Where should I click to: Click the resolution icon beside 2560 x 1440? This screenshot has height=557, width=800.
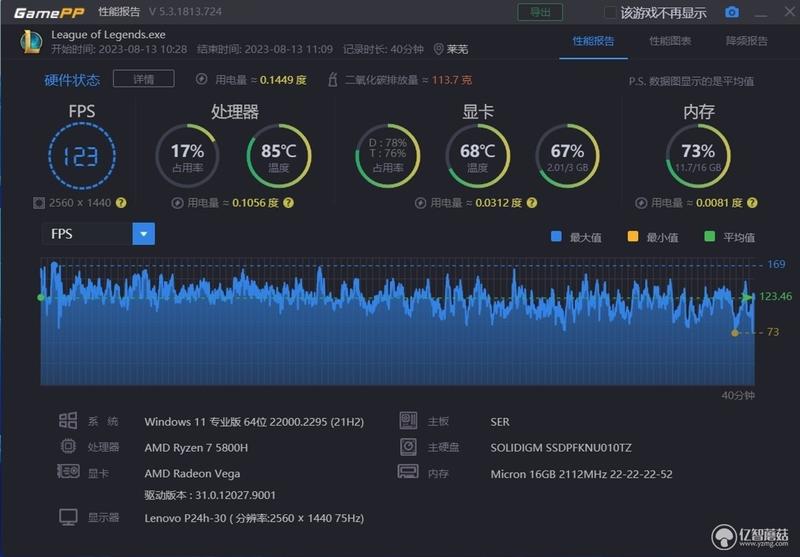[39, 203]
